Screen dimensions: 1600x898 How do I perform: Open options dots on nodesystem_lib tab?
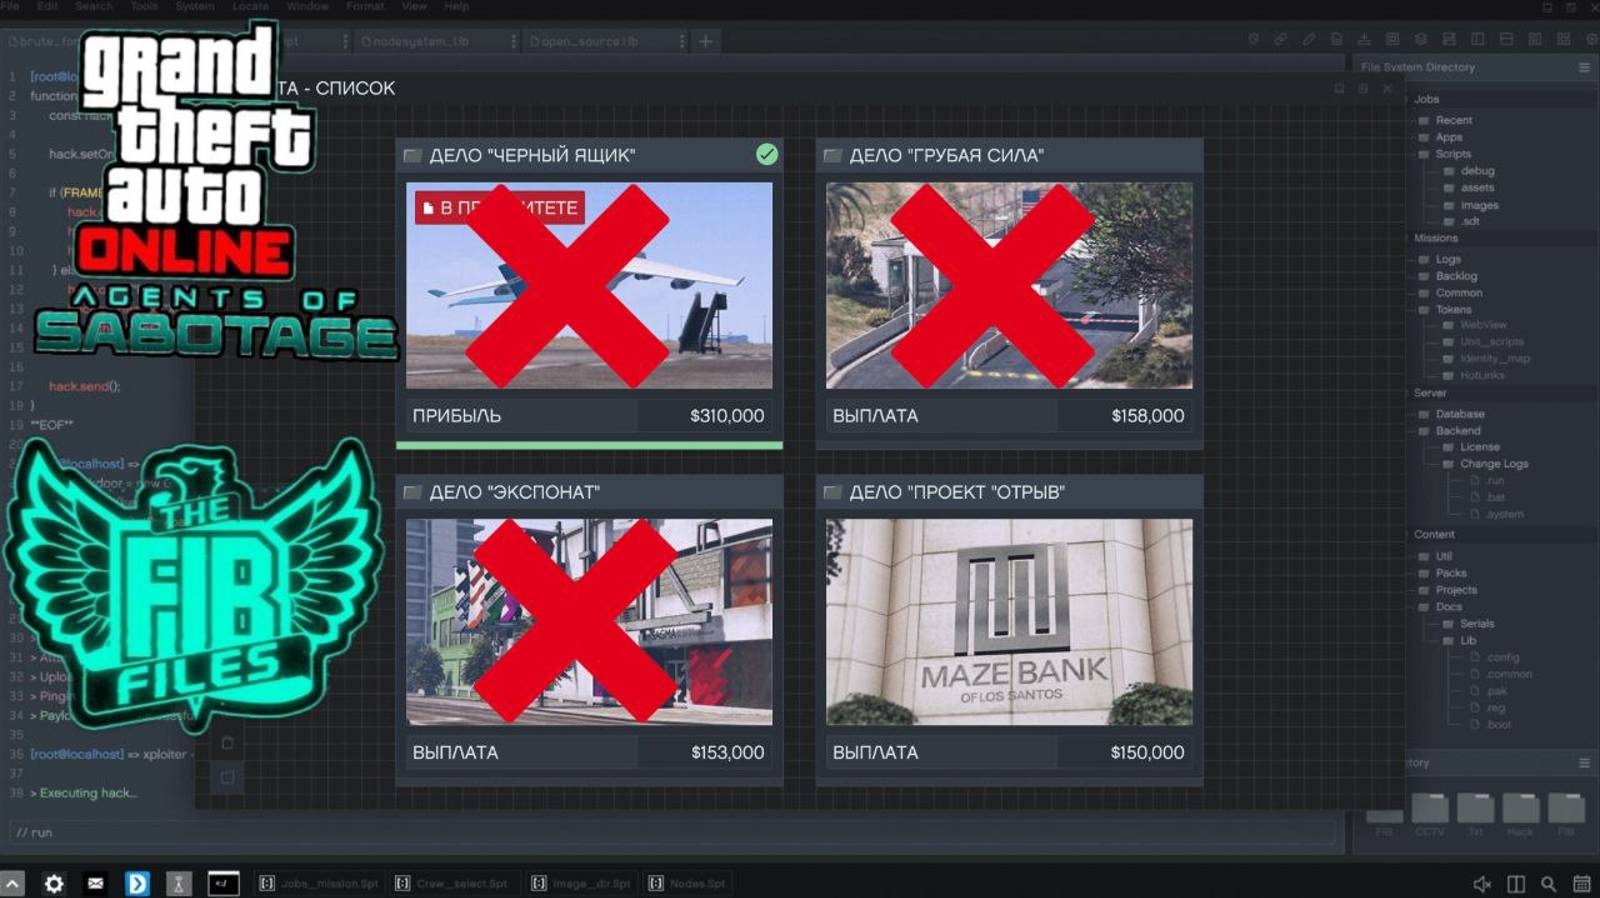[514, 41]
